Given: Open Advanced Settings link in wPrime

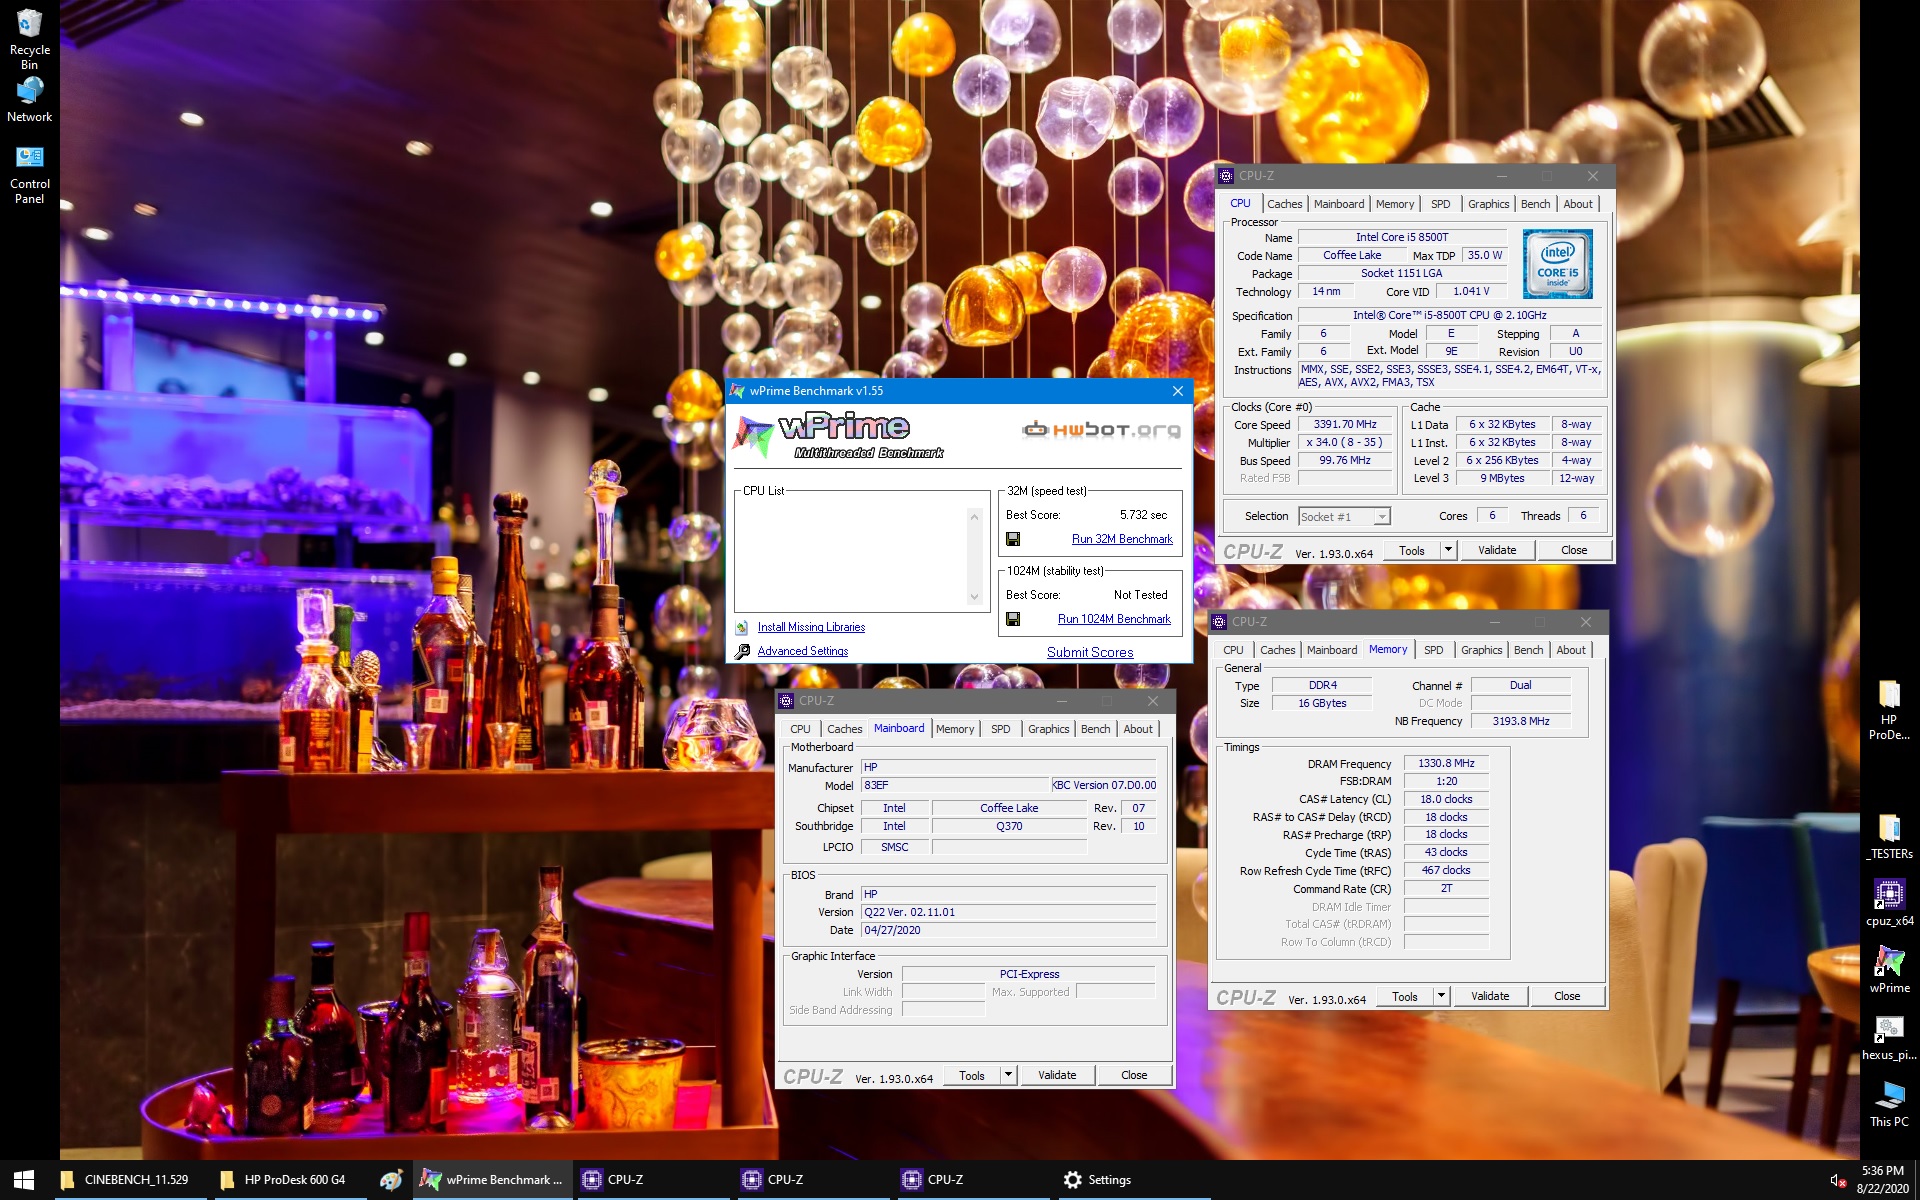Looking at the screenshot, I should (x=802, y=651).
